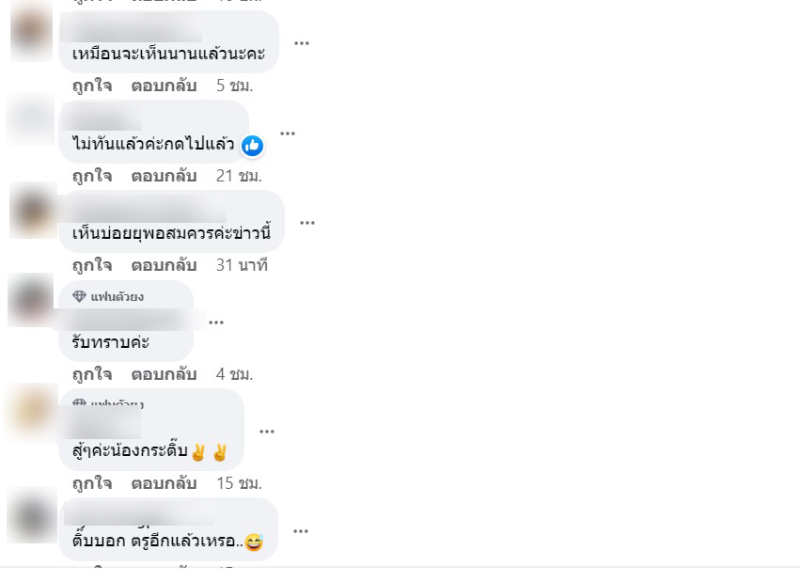The width and height of the screenshot is (800, 582).
Task: Open options for สู้ๆค่ะน้องกระติ๊บ comment
Action: pyautogui.click(x=267, y=432)
